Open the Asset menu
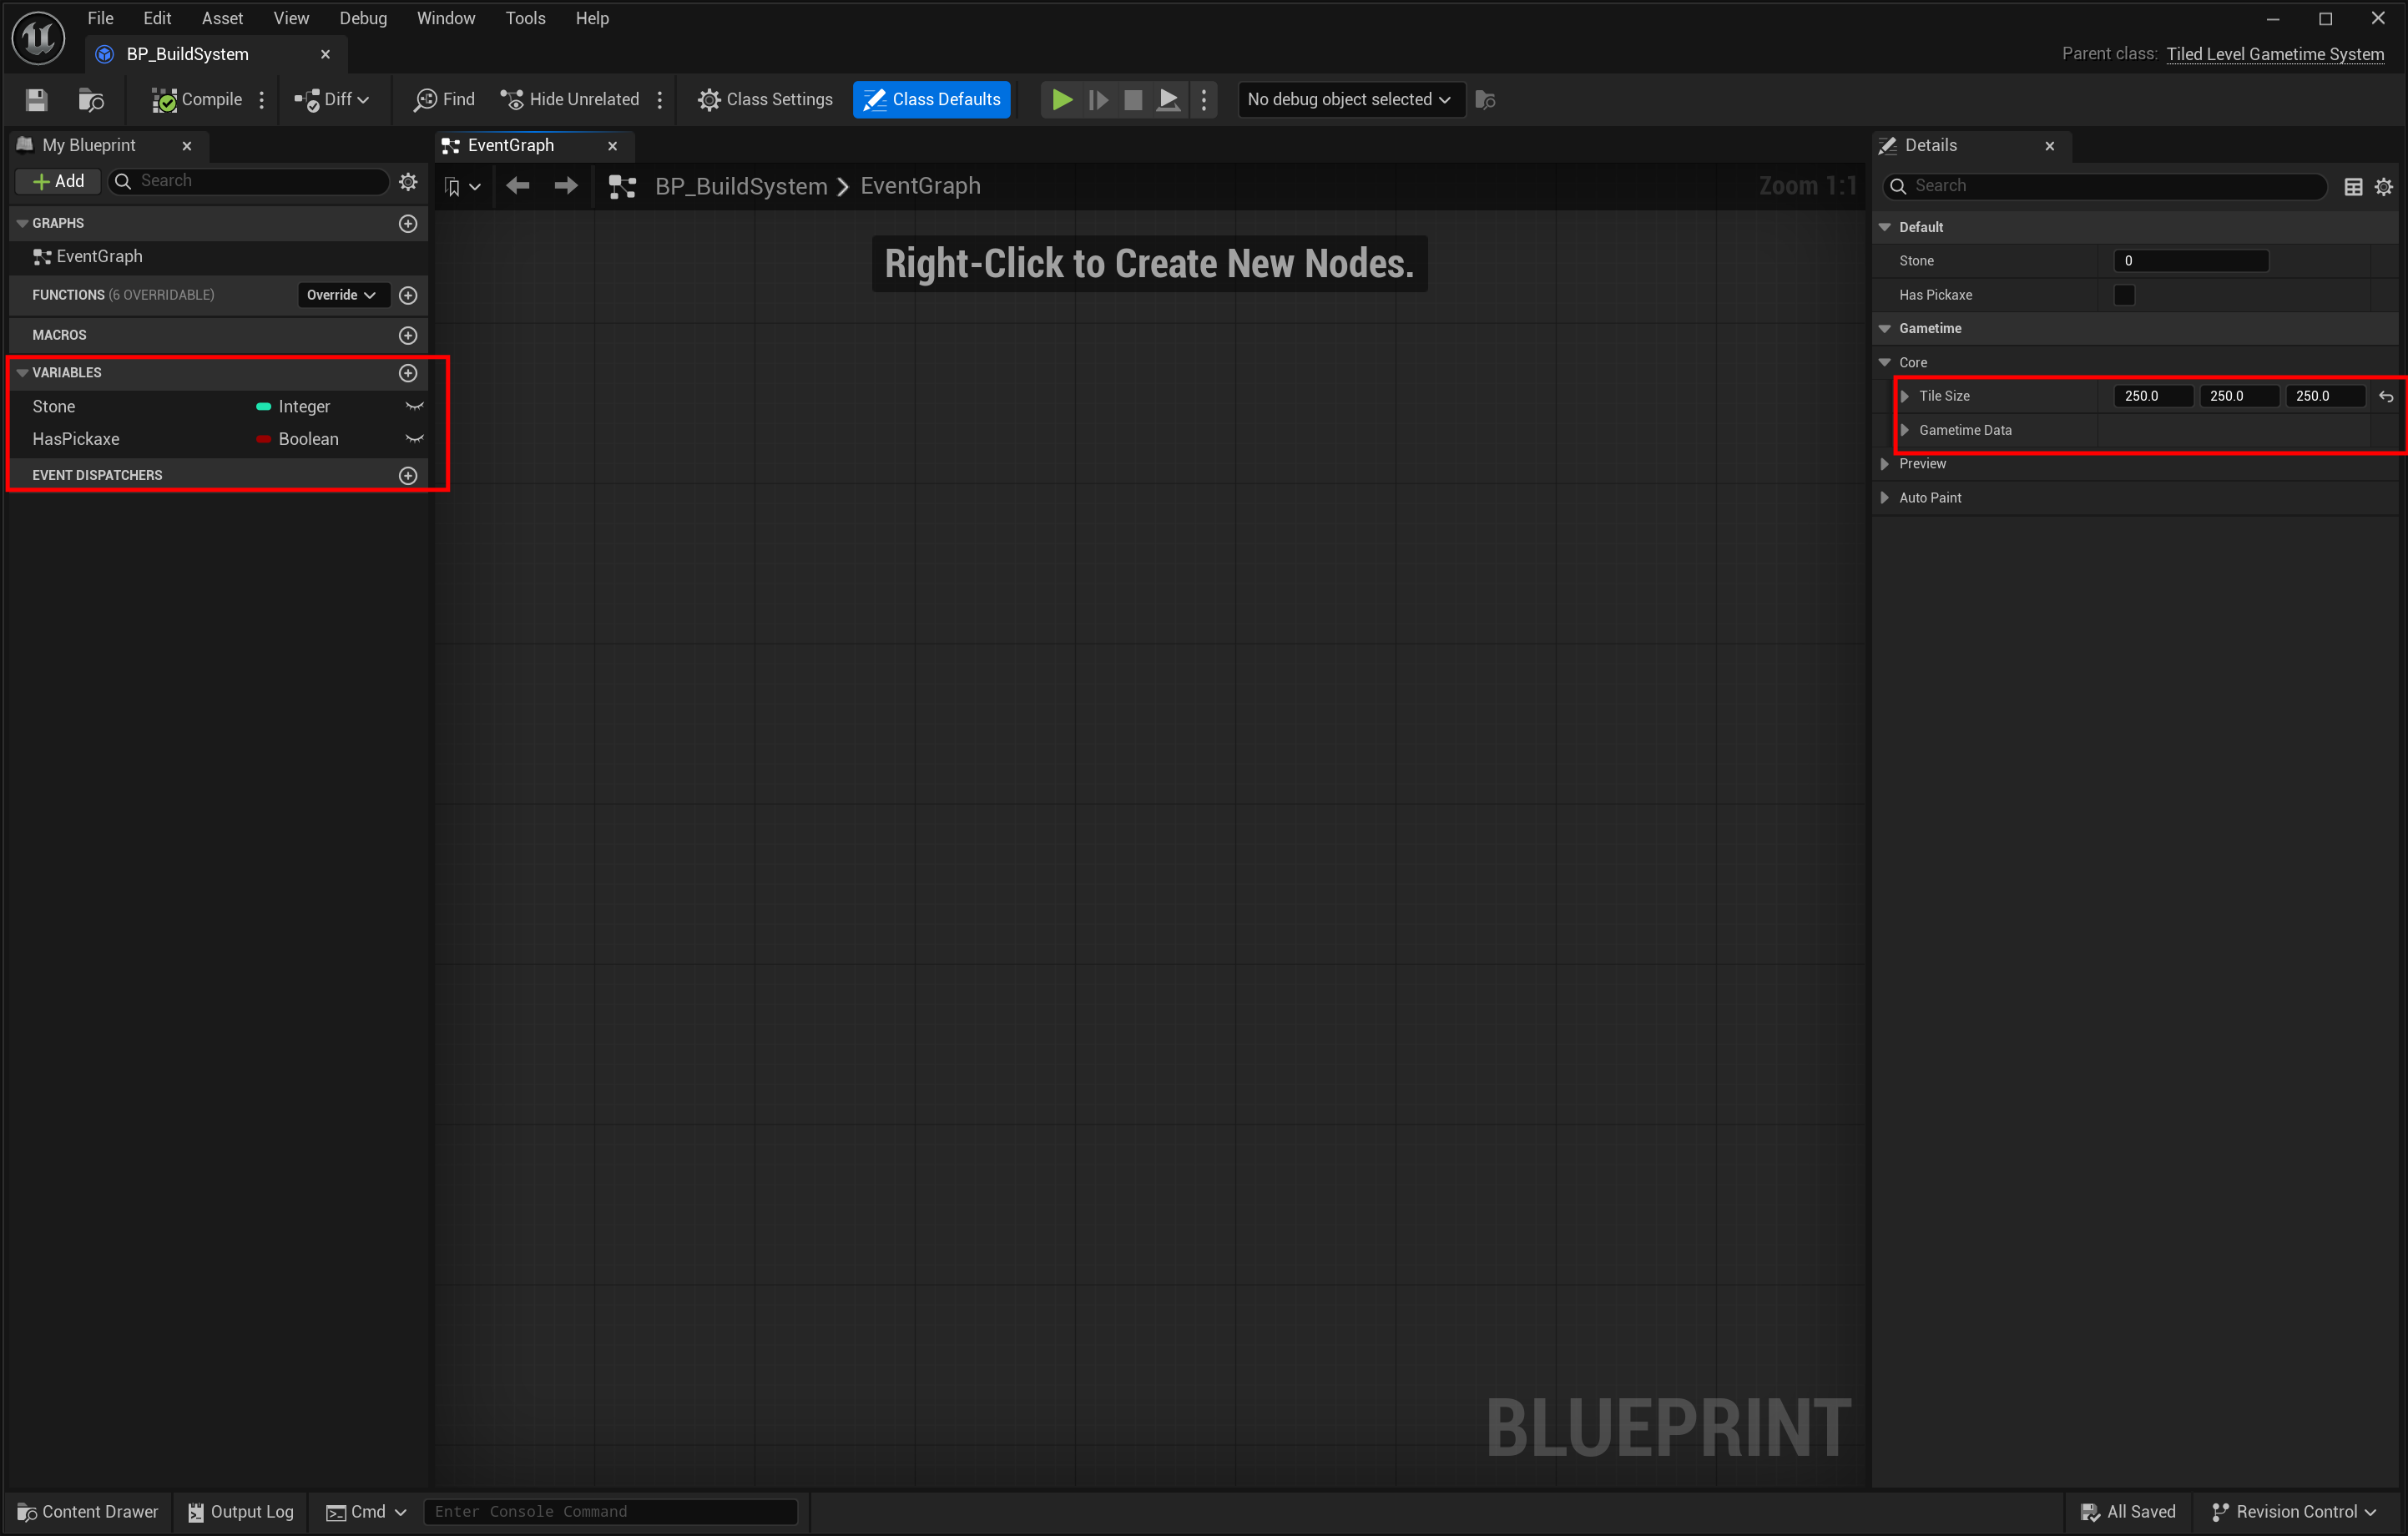The width and height of the screenshot is (2408, 1536). 222,18
